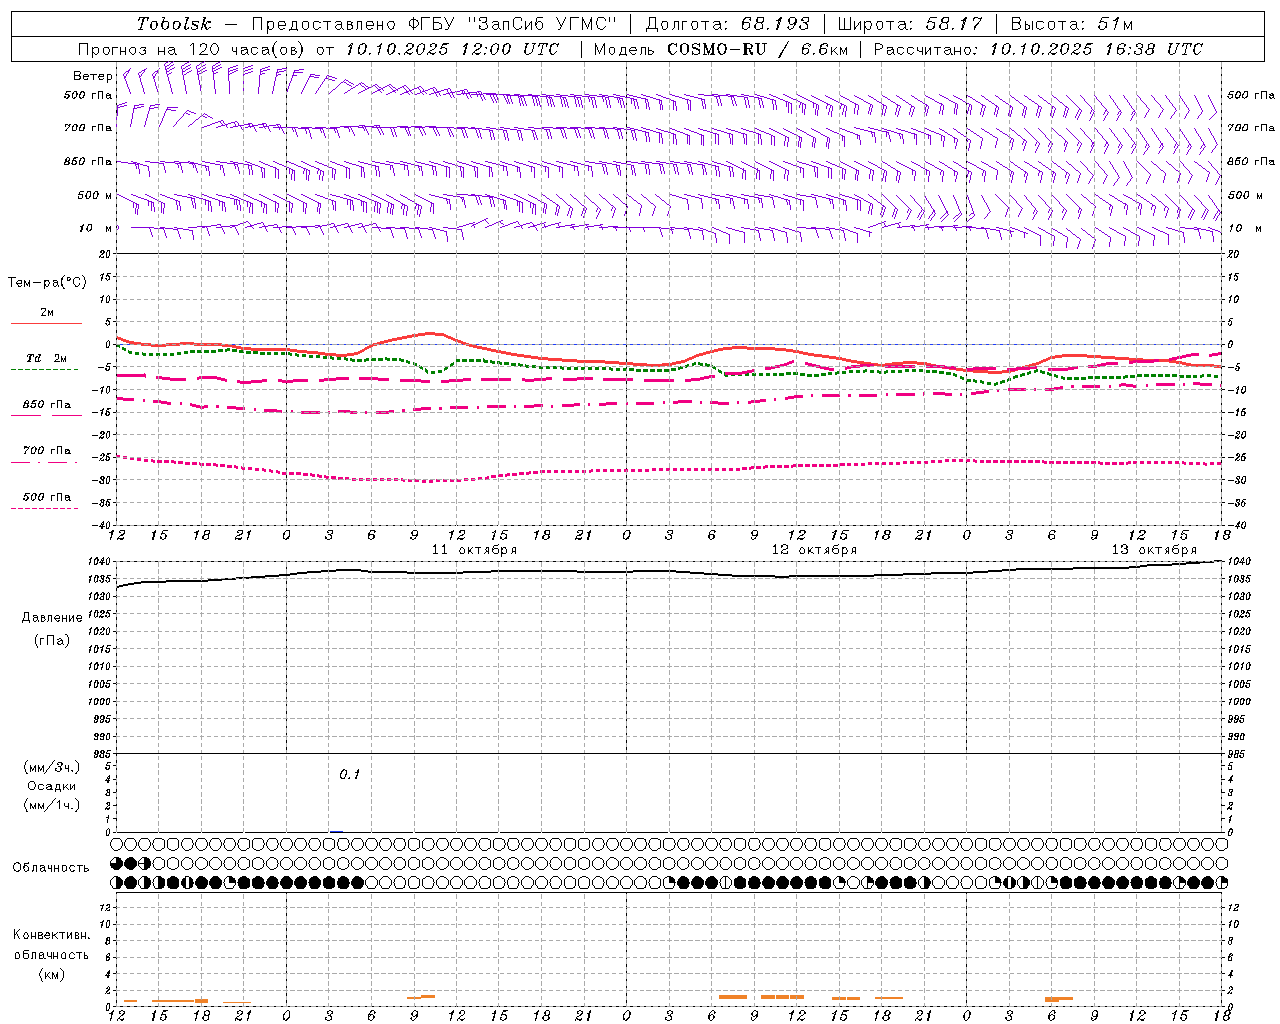This screenshot has height=1024, width=1280.
Task: Click the 700 гПа temperature legend entry
Action: (x=46, y=451)
